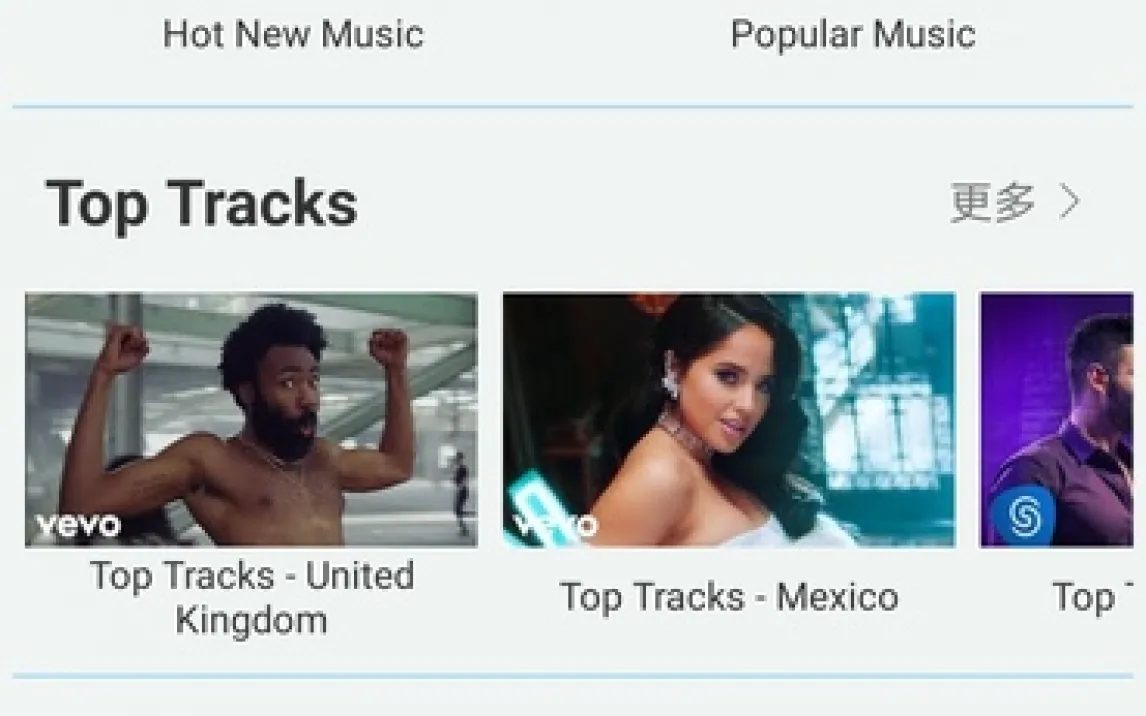
Task: Click the "Top Tracks - Mexico" caption
Action: tap(729, 597)
